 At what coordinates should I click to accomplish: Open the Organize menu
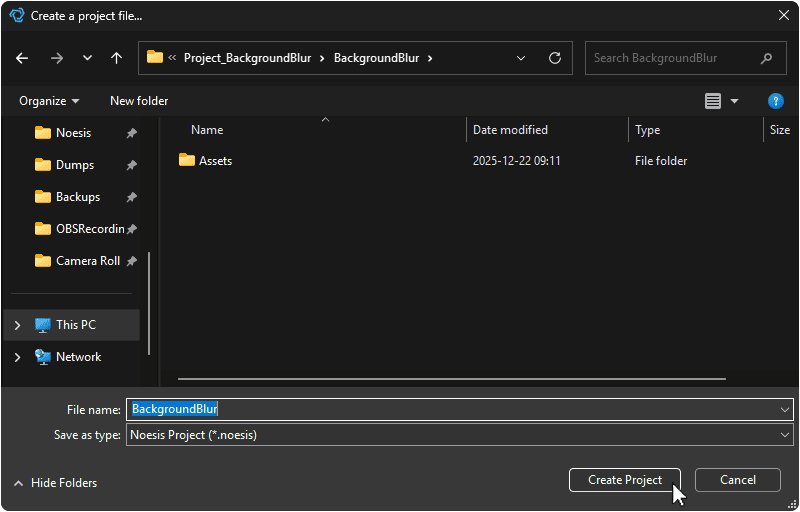click(x=49, y=101)
